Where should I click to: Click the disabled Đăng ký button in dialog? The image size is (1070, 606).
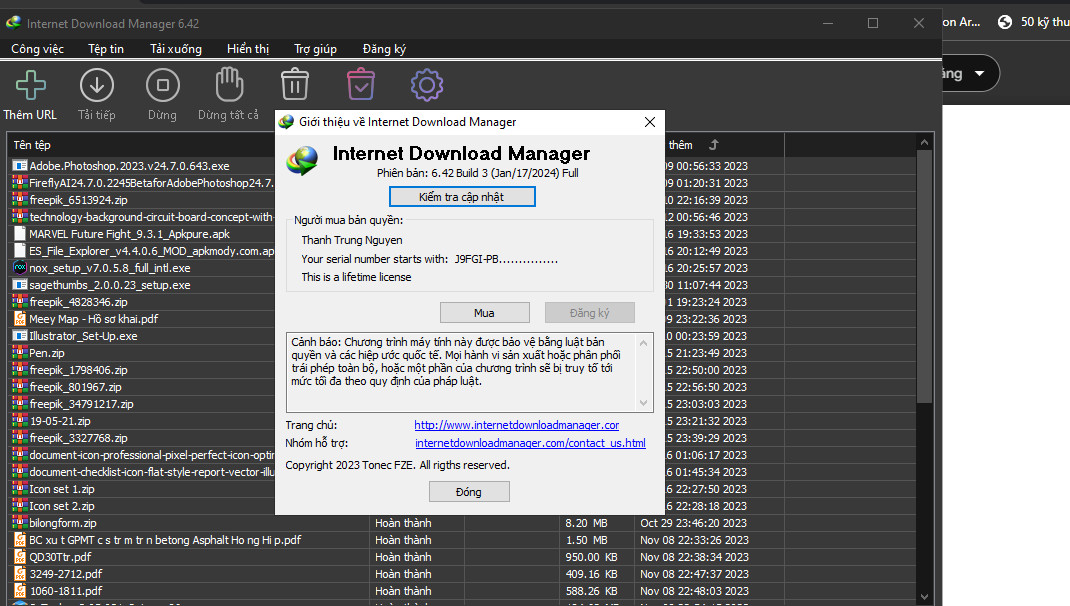click(590, 313)
